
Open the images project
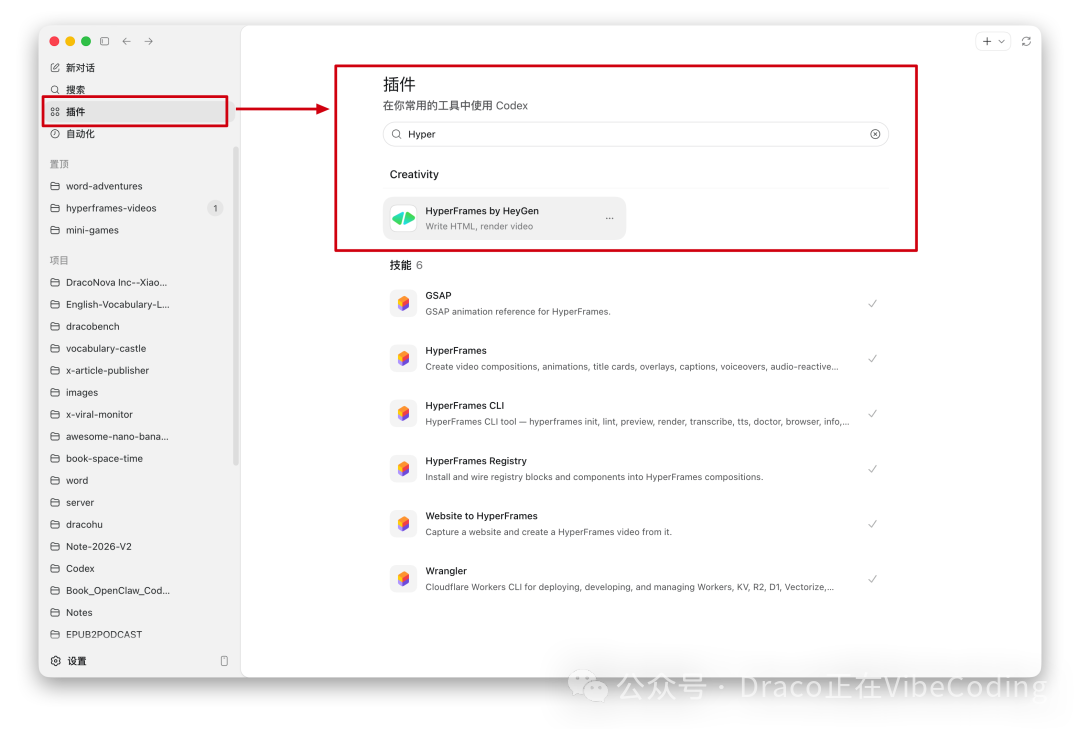(x=137, y=393)
